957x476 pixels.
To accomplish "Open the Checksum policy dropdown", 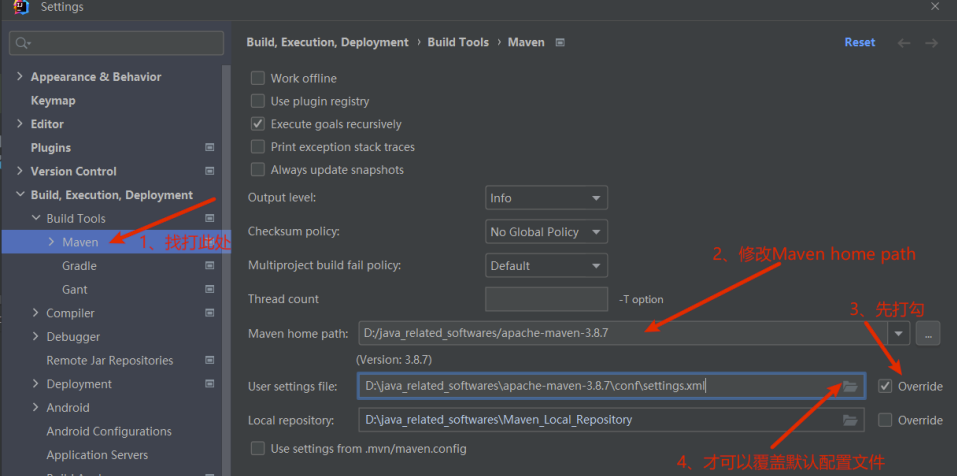I will 546,232.
